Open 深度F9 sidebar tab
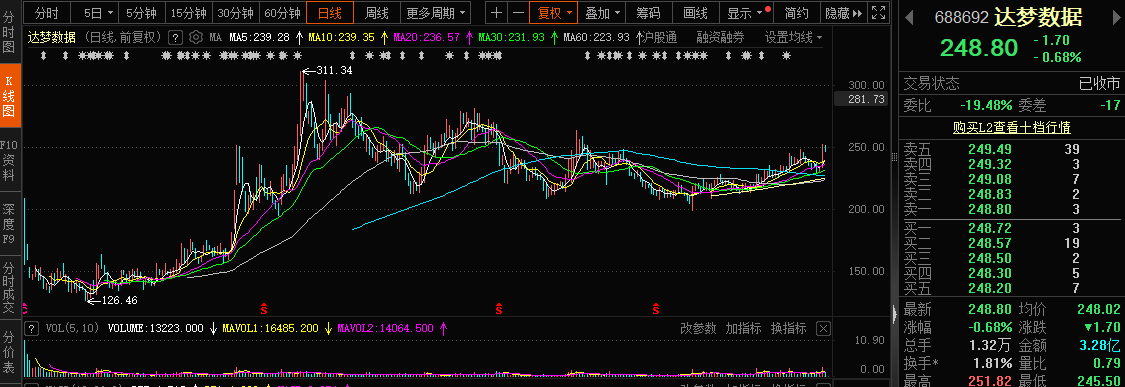1125x387 pixels. click(9, 223)
